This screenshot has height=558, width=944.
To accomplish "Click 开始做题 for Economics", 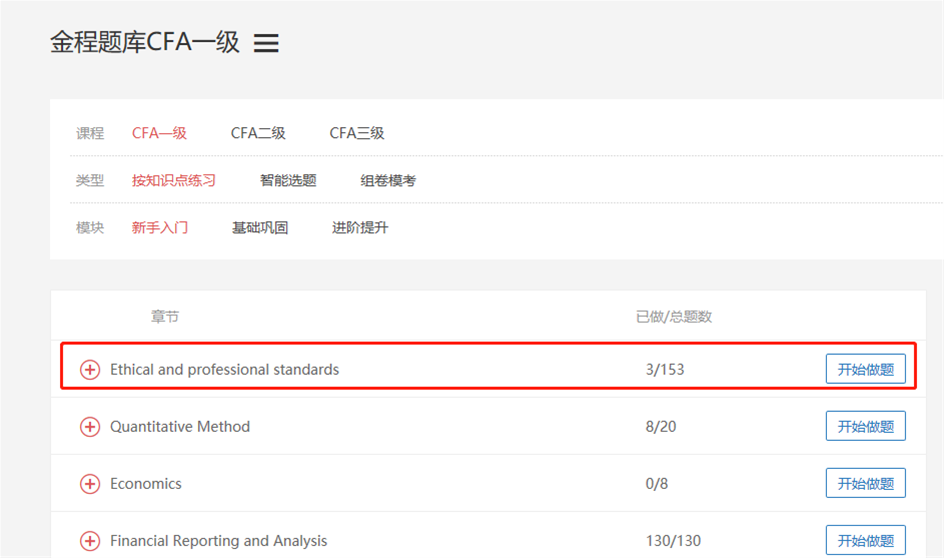I will click(866, 483).
